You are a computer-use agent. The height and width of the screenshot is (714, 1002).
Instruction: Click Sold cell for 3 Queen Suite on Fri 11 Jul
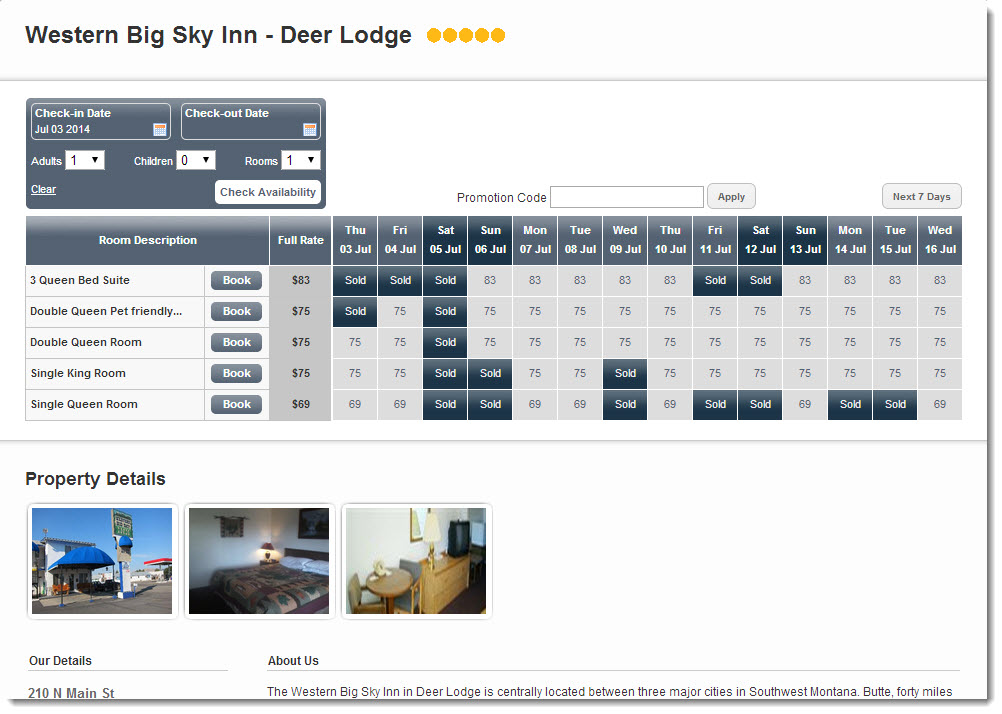tap(715, 280)
